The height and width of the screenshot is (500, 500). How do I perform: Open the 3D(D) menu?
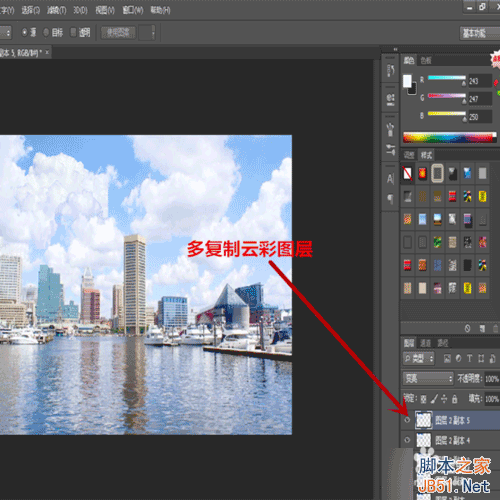point(80,11)
